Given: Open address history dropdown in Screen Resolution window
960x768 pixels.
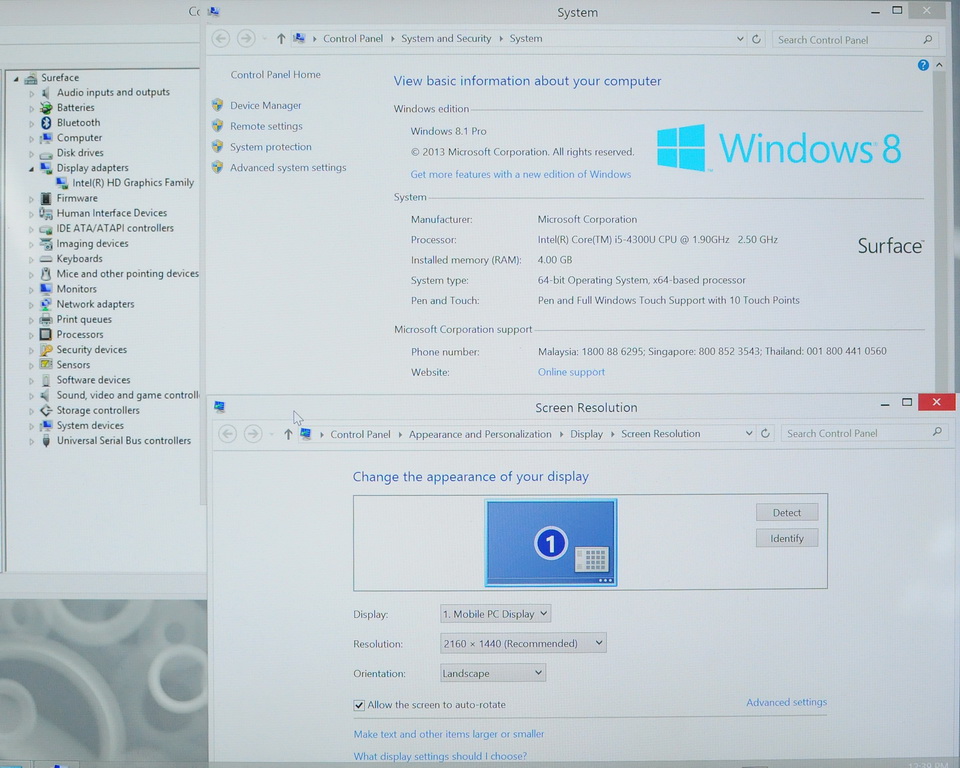Looking at the screenshot, I should pyautogui.click(x=749, y=433).
